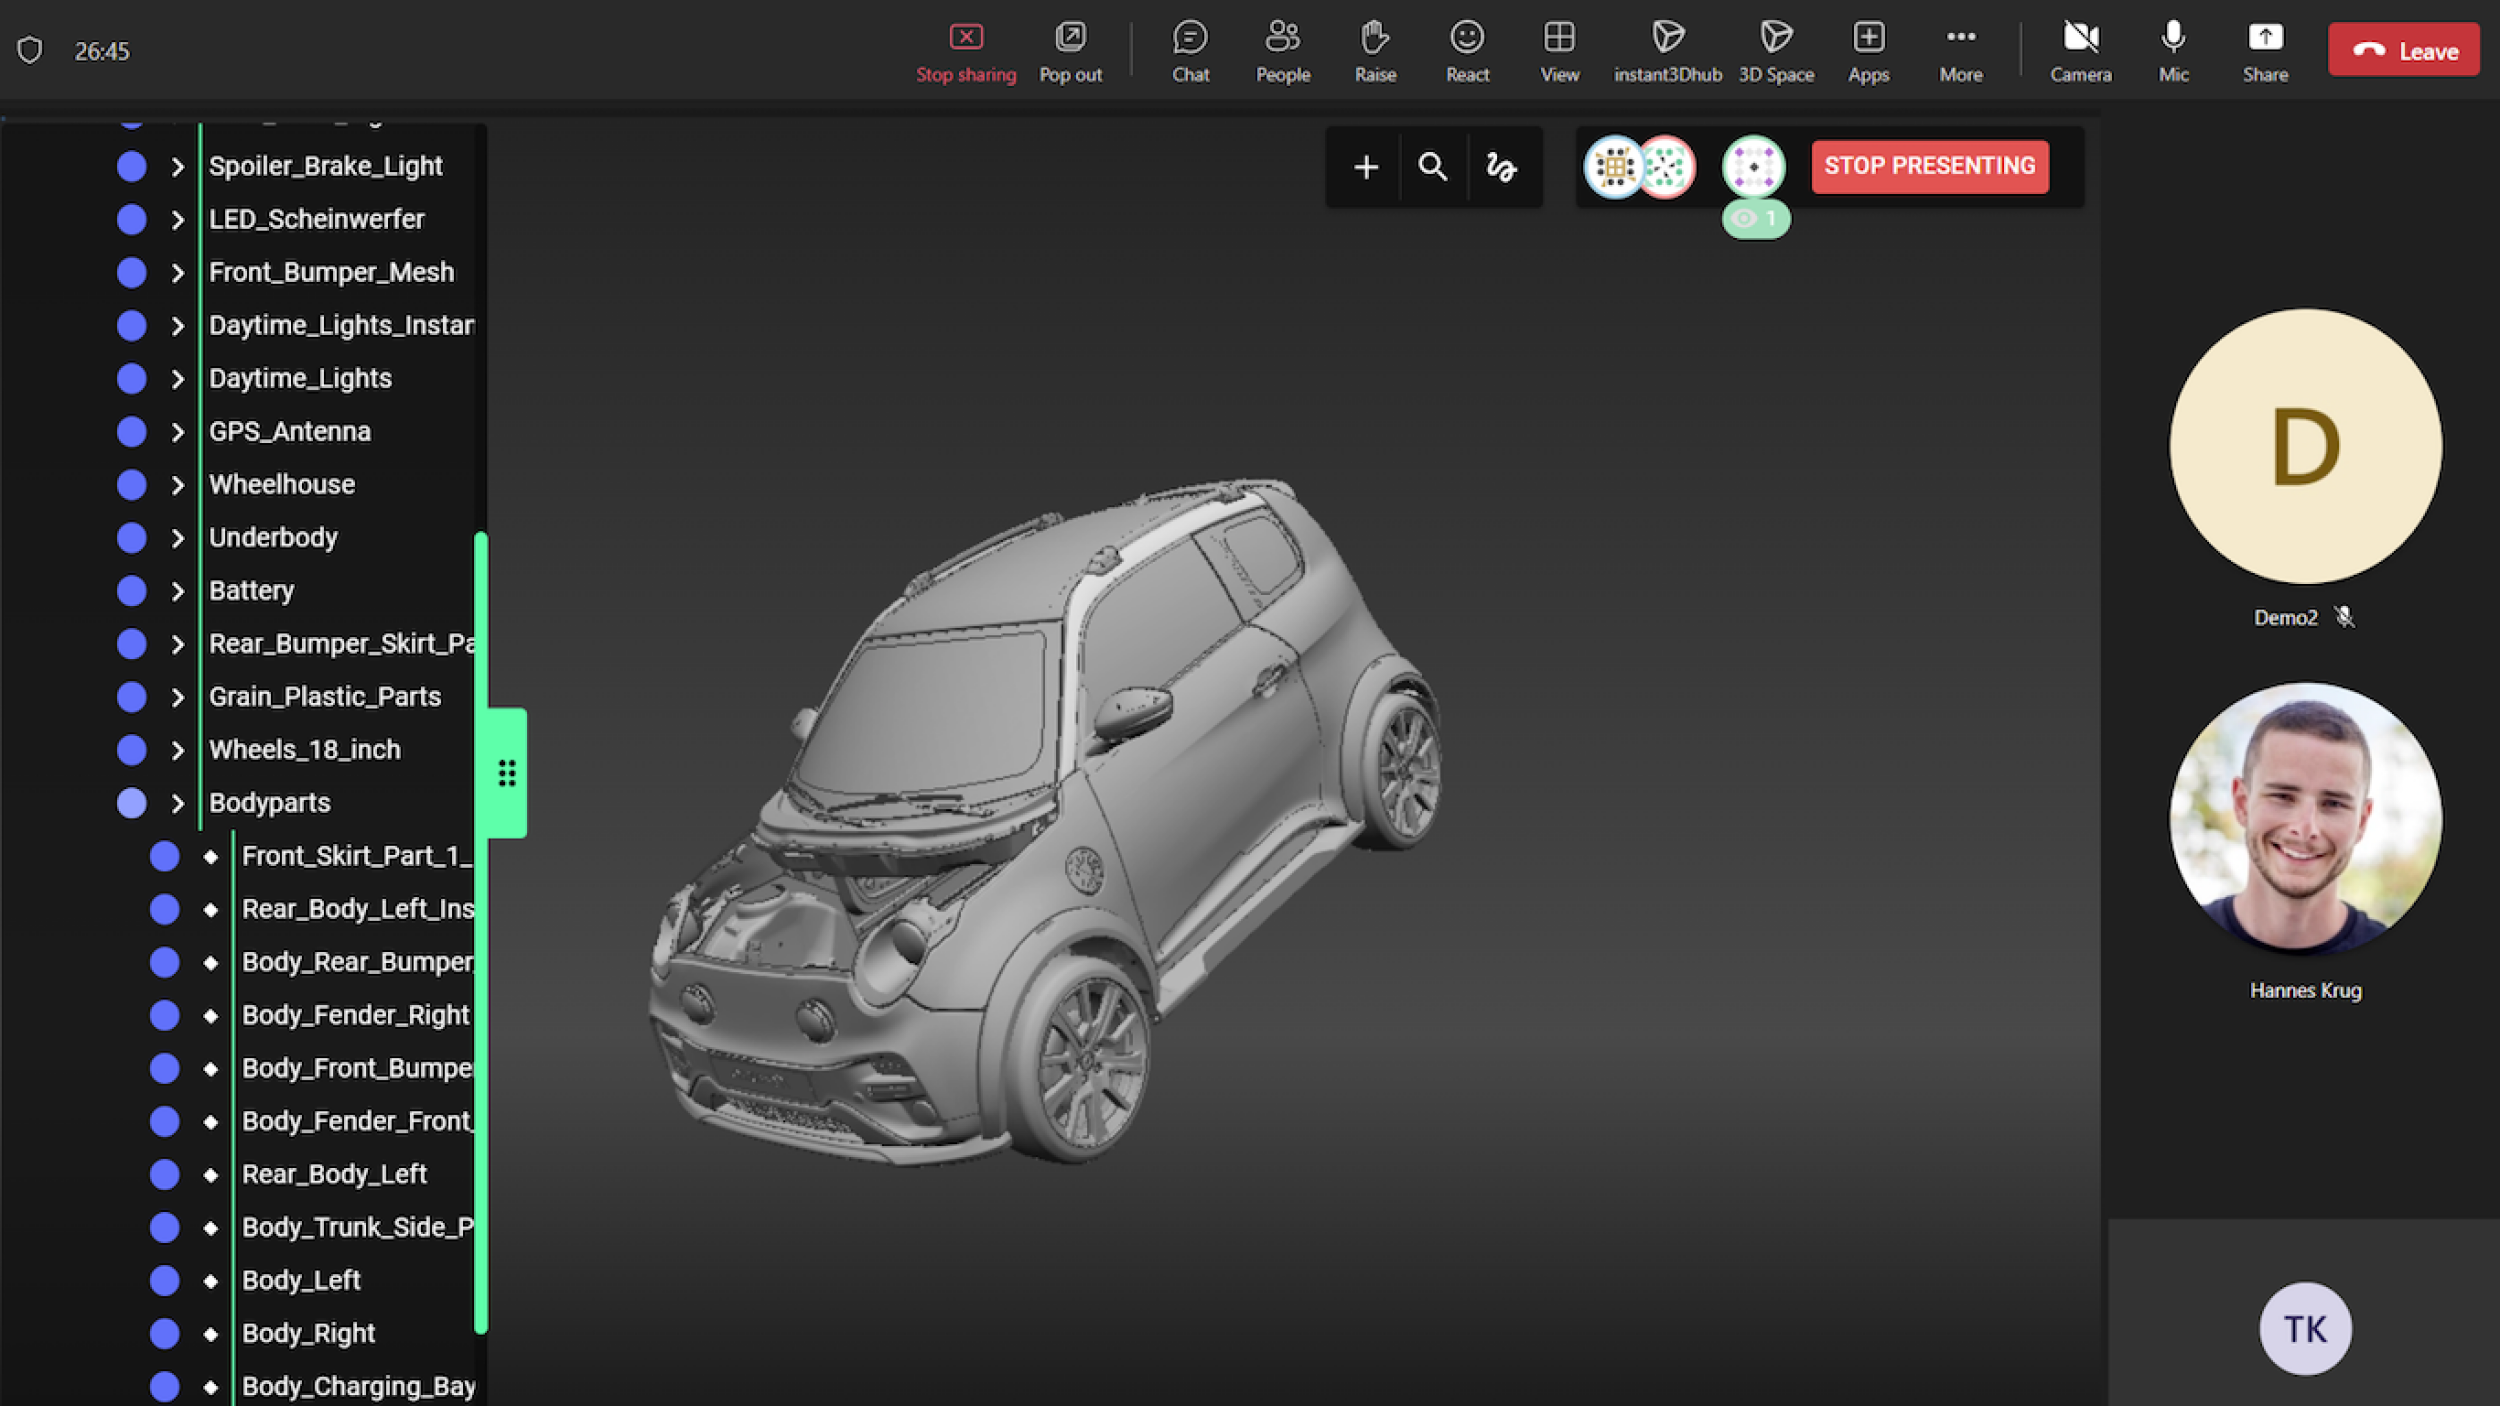Open the search/zoom tool in the viewer

pyautogui.click(x=1434, y=167)
